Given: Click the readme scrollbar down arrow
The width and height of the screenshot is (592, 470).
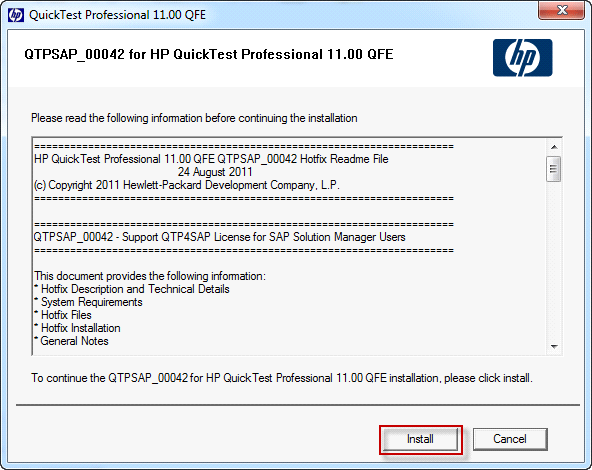Looking at the screenshot, I should pos(554,347).
